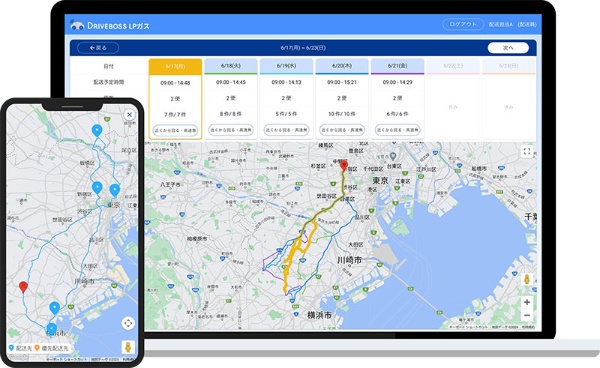Open 利用規約 link on laptop map footer

528,327
